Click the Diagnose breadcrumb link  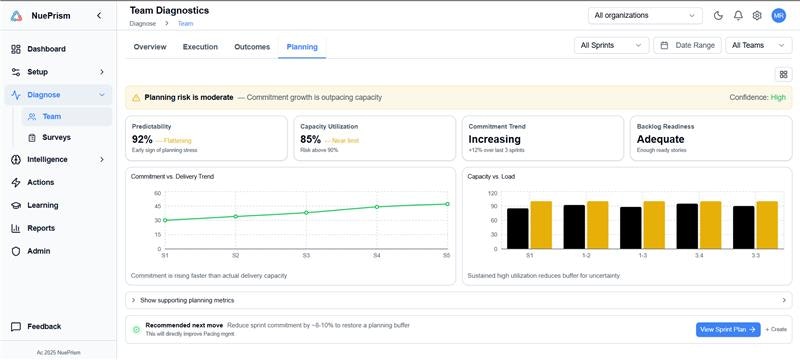pyautogui.click(x=143, y=23)
